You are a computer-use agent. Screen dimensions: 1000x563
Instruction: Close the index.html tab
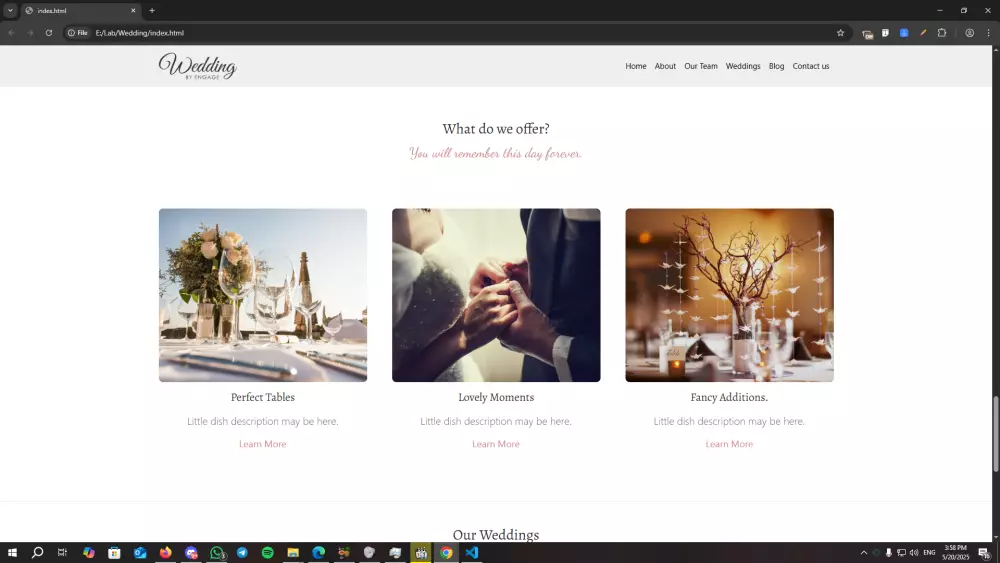[133, 11]
